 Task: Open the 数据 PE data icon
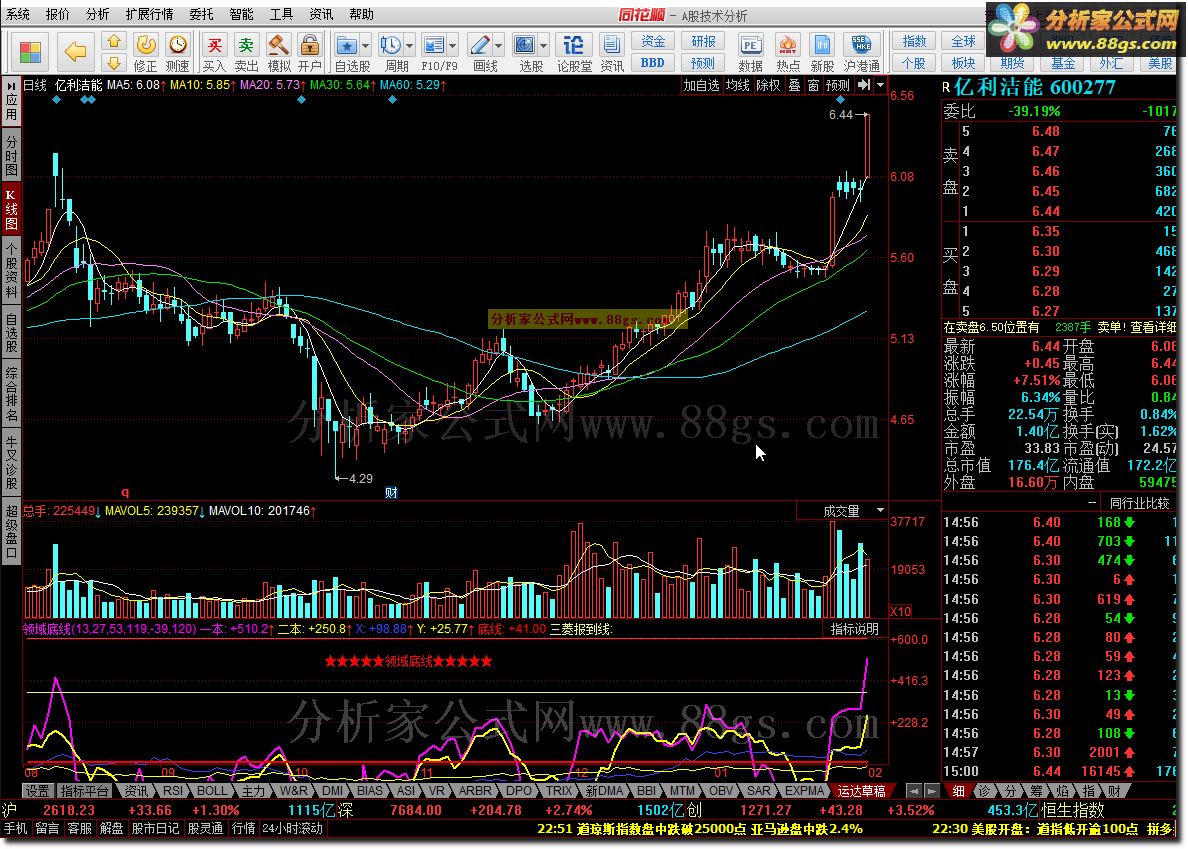coord(750,52)
